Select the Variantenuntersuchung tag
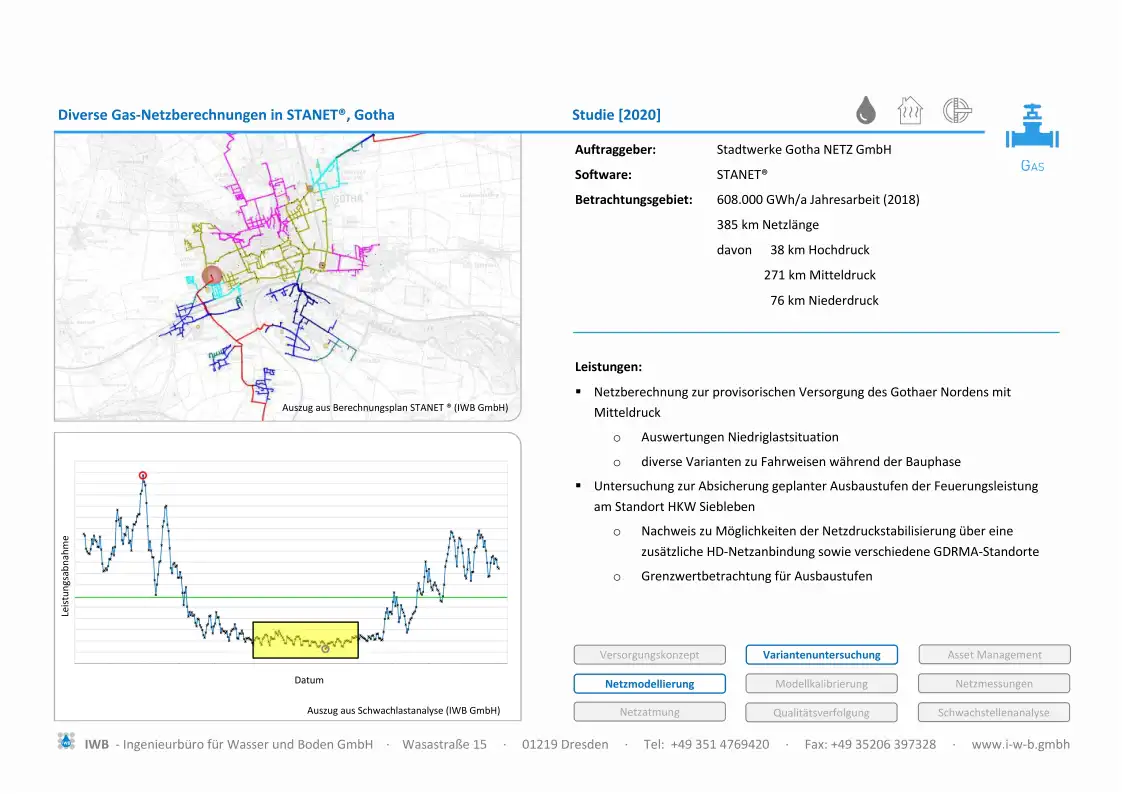 [821, 655]
